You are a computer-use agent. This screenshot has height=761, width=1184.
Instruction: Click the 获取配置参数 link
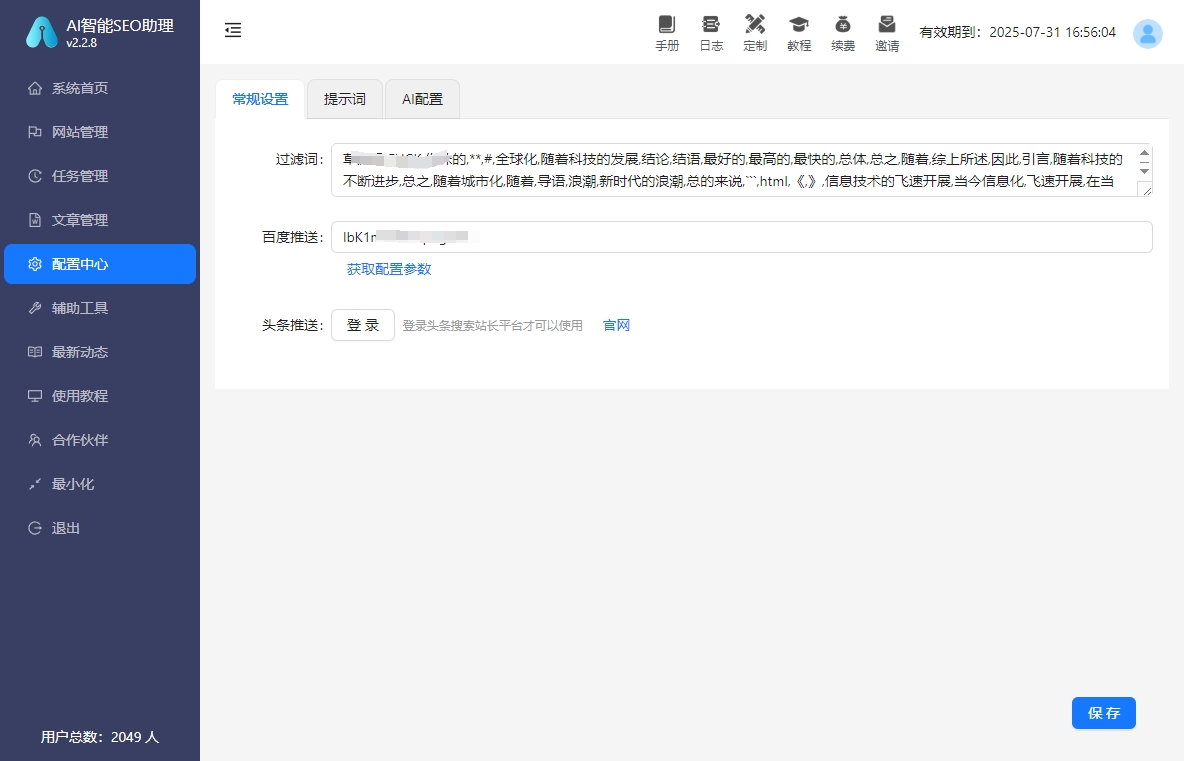387,269
